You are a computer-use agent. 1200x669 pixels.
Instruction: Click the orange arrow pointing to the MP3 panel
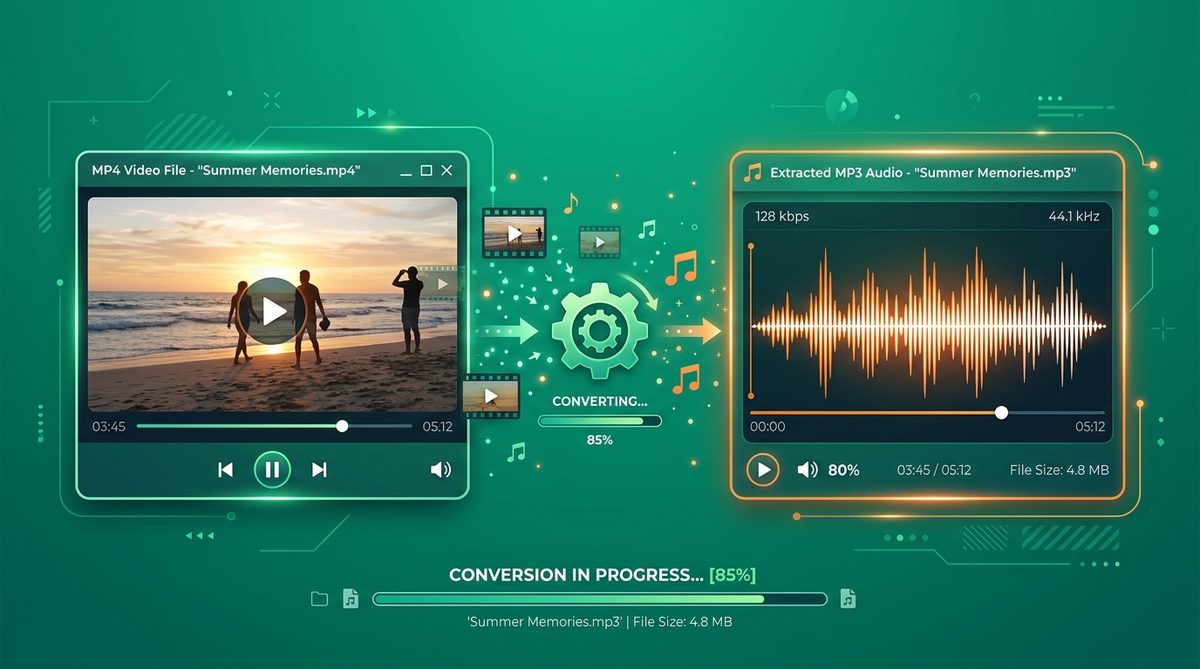[693, 331]
